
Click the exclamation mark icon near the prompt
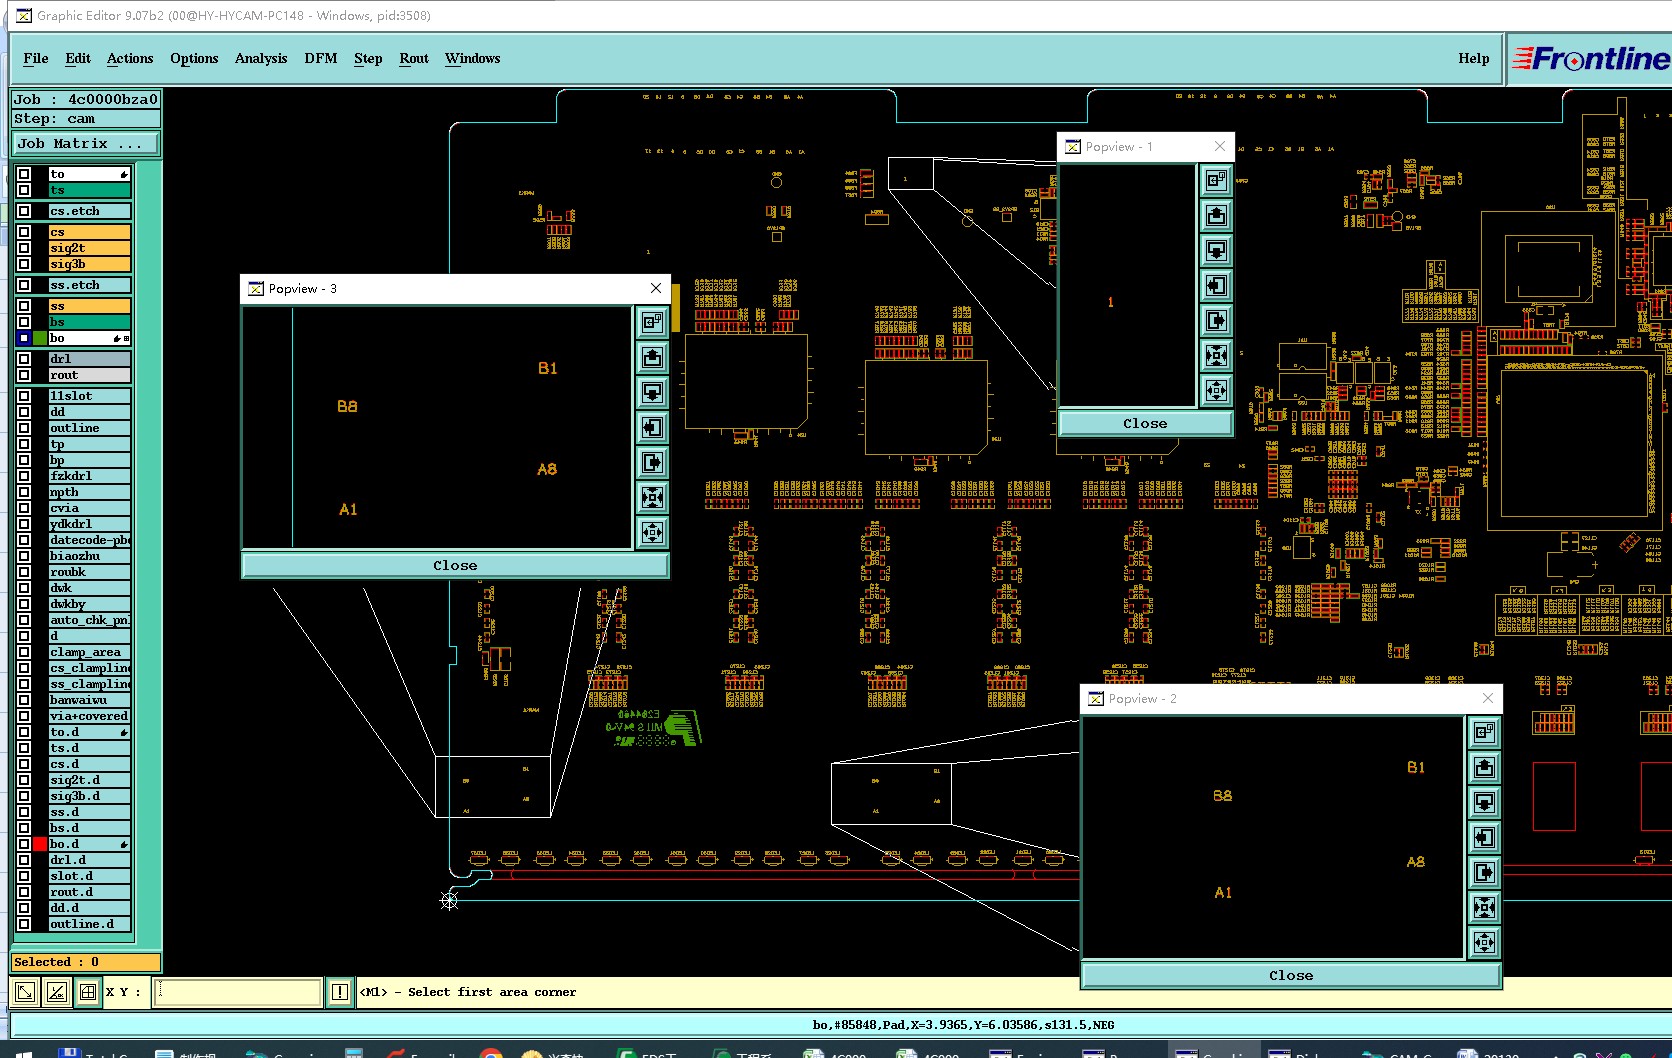[x=340, y=992]
